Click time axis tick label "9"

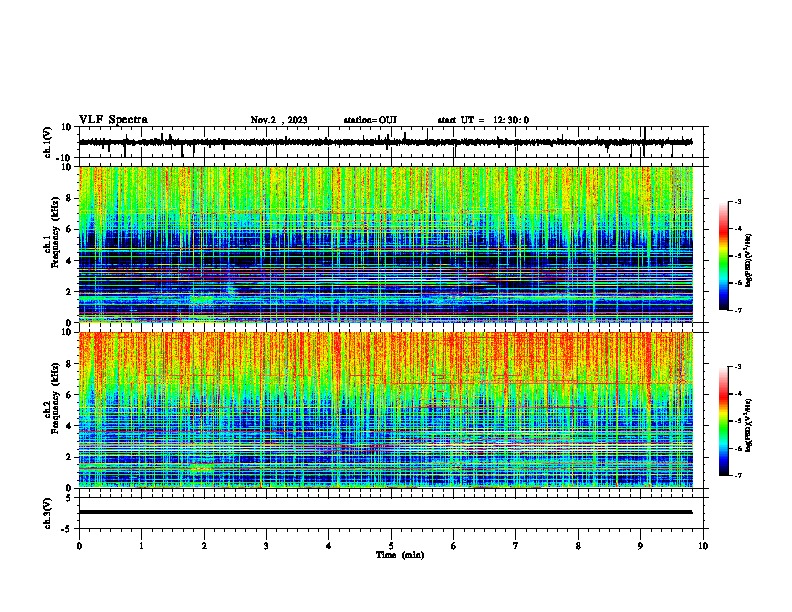click(x=640, y=546)
